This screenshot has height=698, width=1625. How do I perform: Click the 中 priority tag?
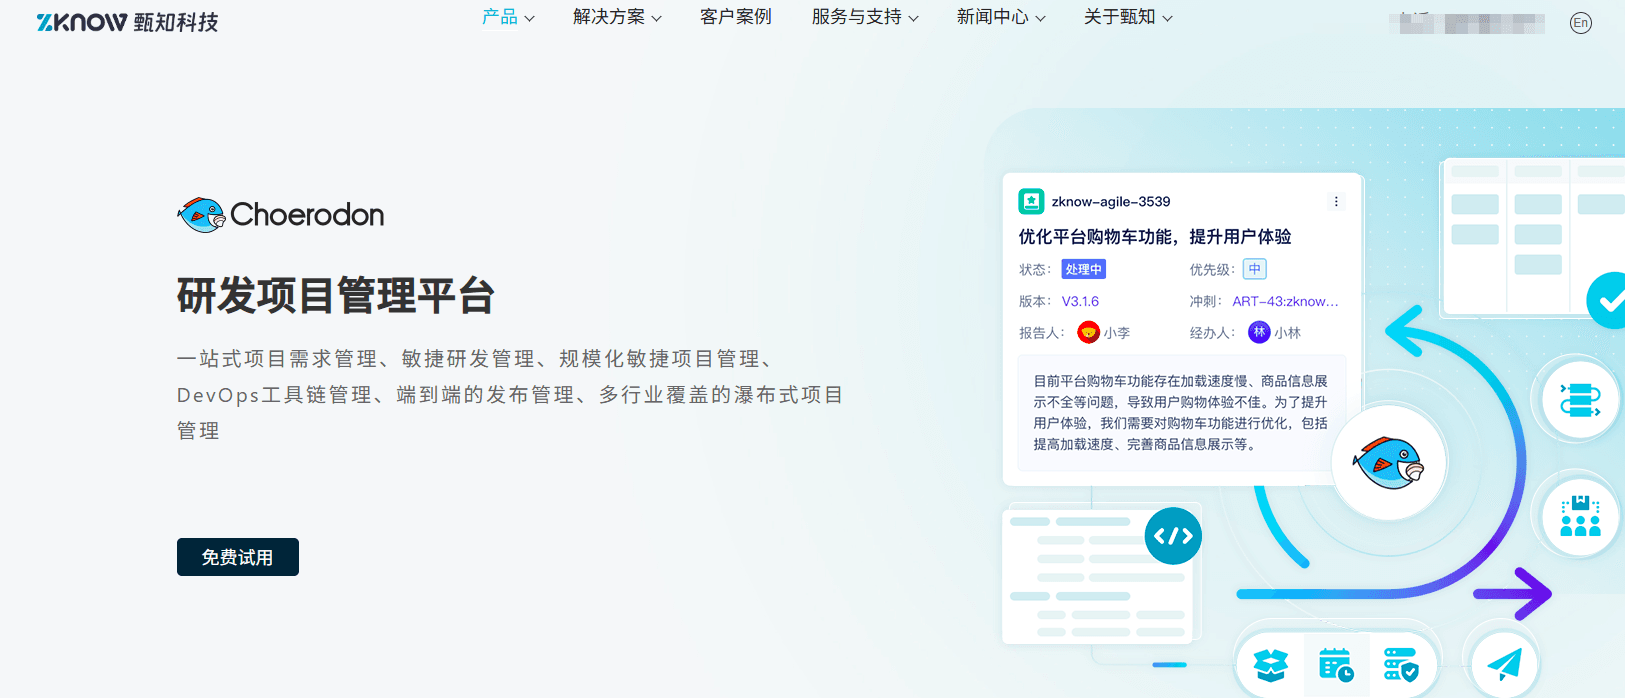(1254, 269)
